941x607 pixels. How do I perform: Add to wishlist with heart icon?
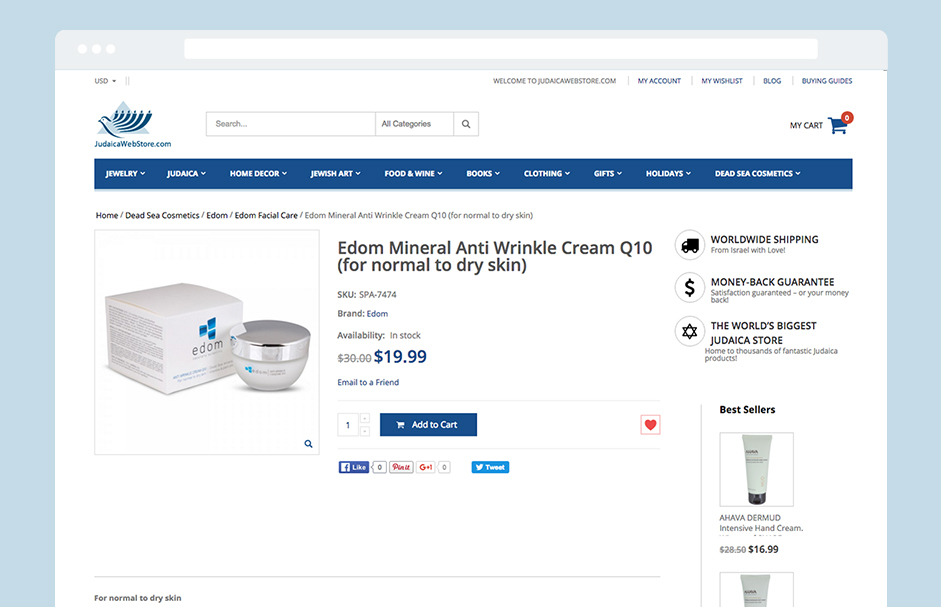tap(650, 424)
